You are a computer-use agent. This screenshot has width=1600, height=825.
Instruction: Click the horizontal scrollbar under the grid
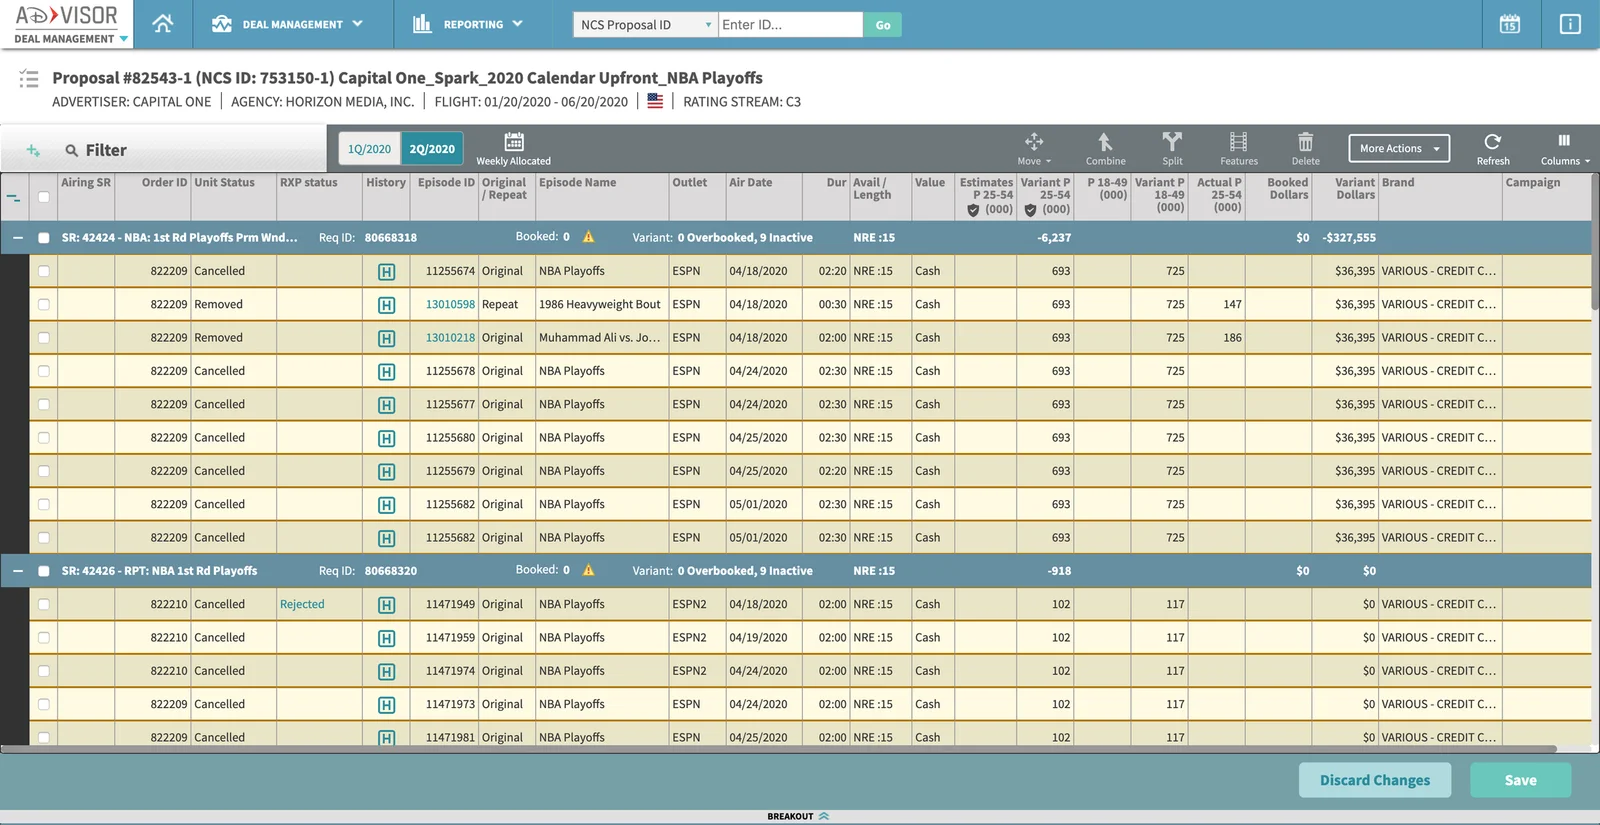pos(780,749)
